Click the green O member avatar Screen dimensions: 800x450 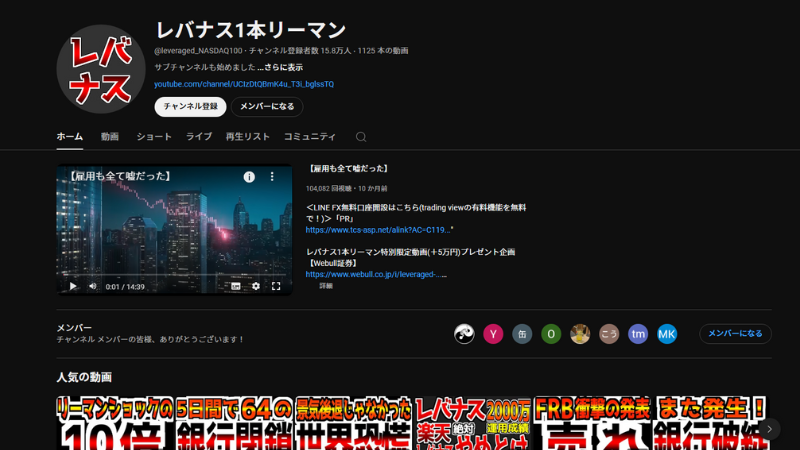tap(551, 334)
